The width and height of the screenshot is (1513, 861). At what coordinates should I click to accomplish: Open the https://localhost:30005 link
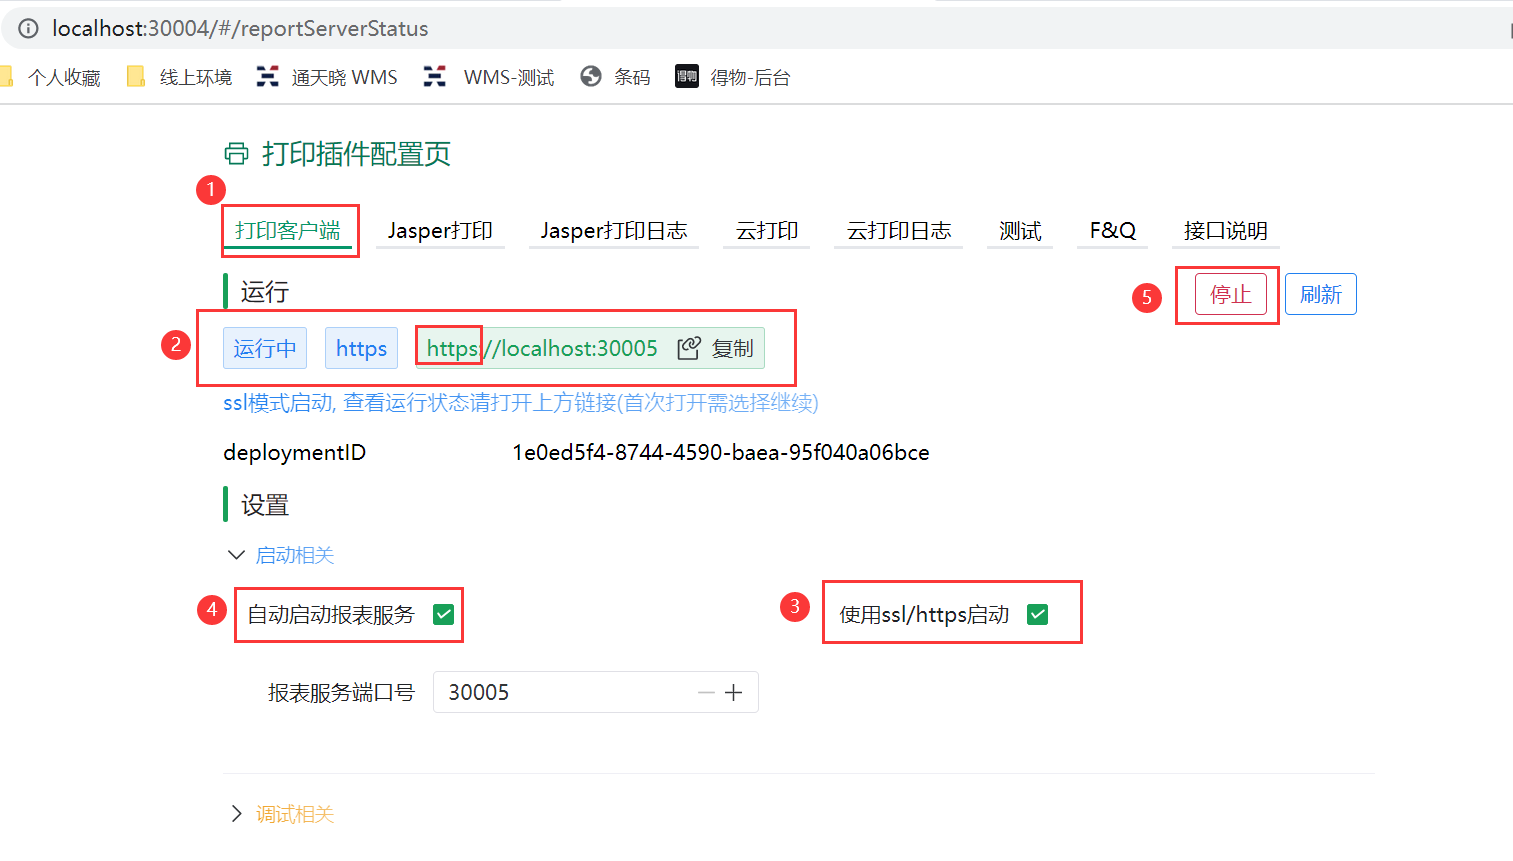pyautogui.click(x=542, y=348)
